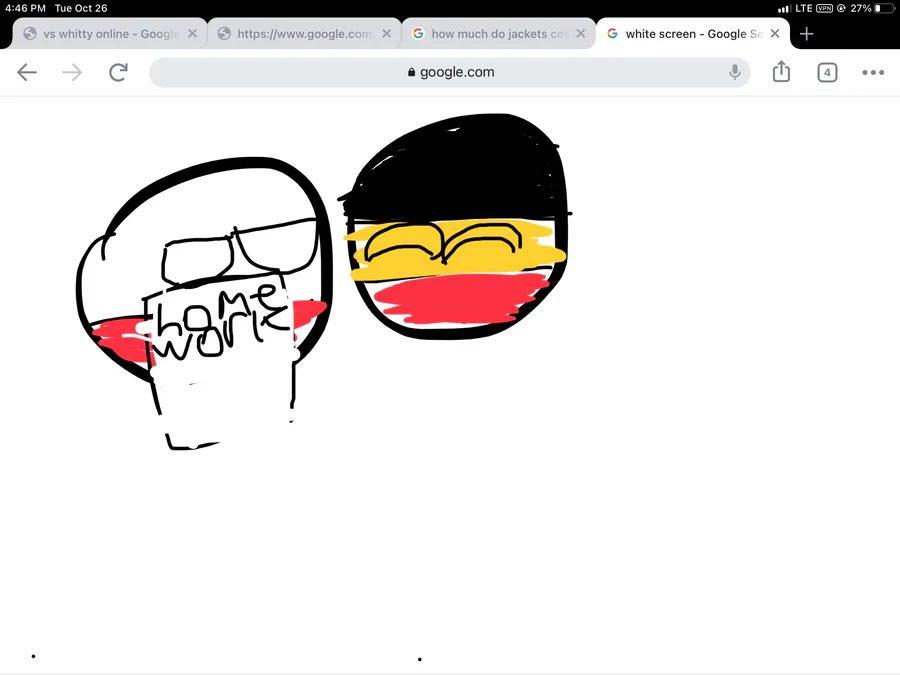Reload the current page
The width and height of the screenshot is (900, 675).
click(118, 72)
